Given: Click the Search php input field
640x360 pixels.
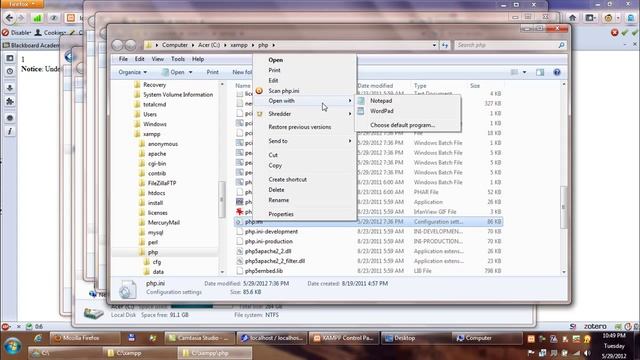Looking at the screenshot, I should point(505,45).
